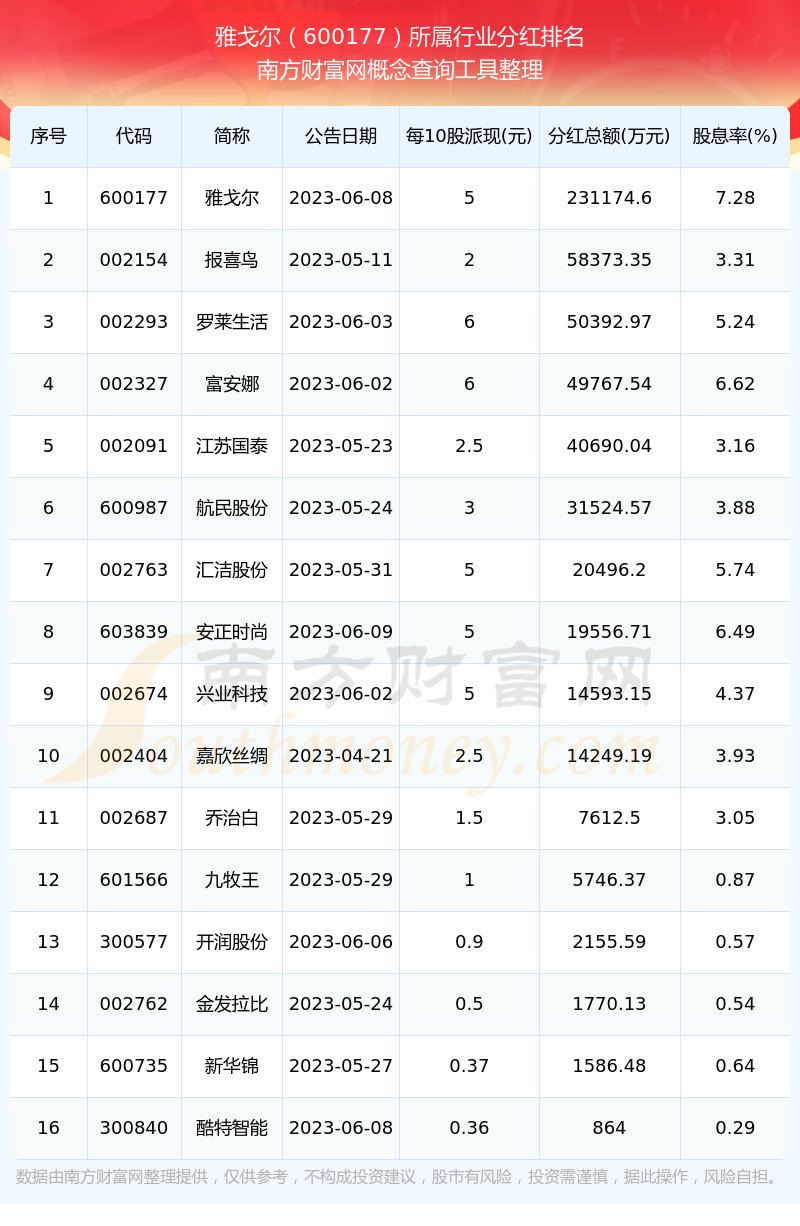Select the 股息率(%) column header

tap(735, 136)
